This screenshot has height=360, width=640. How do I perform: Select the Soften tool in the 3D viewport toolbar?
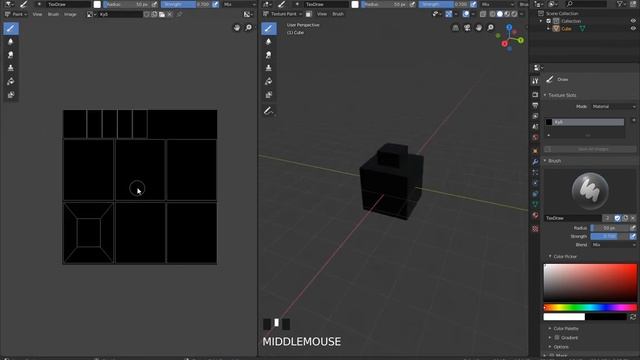pyautogui.click(x=269, y=42)
